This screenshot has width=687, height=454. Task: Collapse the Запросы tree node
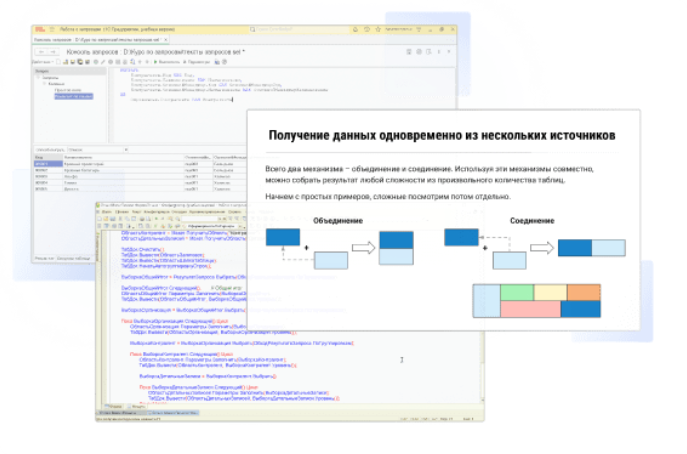(x=37, y=77)
